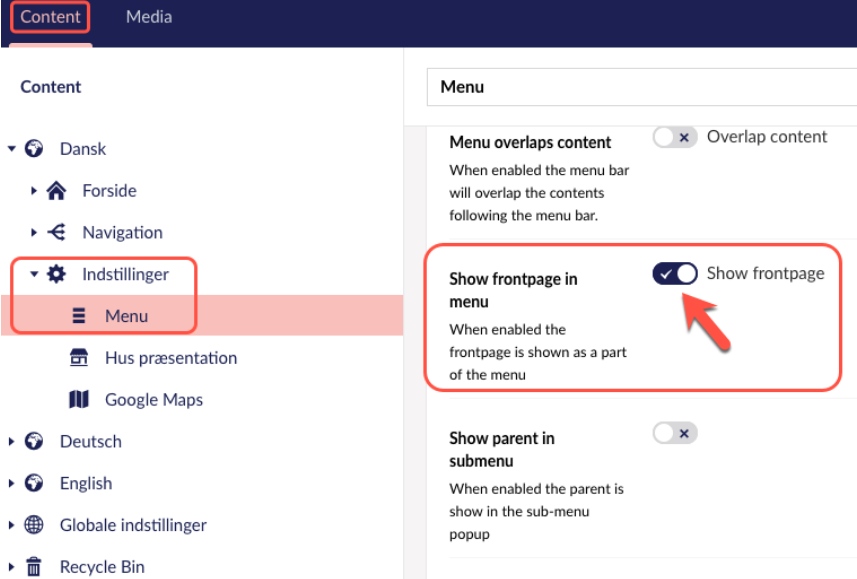Click the Navigation sitemap icon

coord(56,232)
